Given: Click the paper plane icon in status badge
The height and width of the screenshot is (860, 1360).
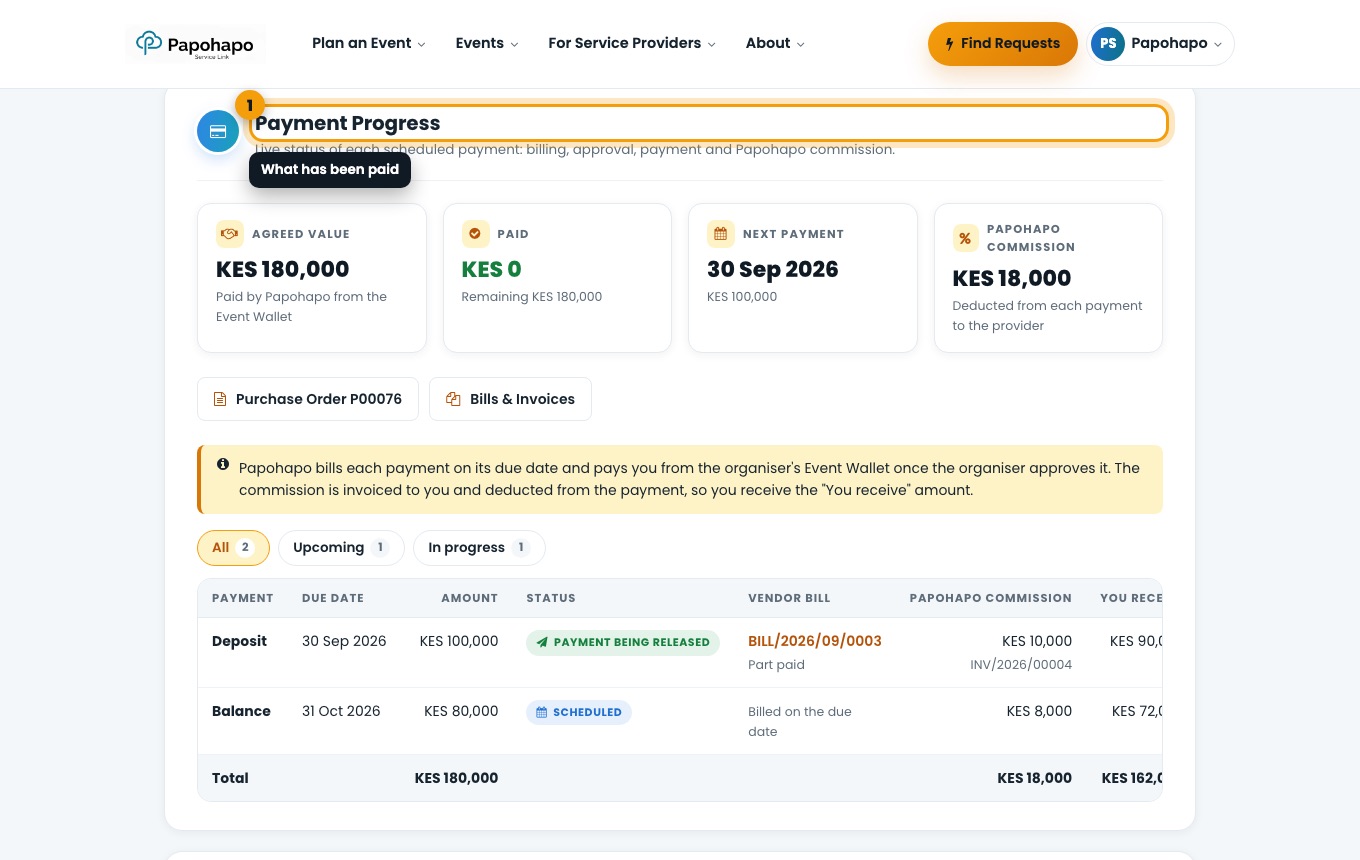Looking at the screenshot, I should pyautogui.click(x=542, y=642).
